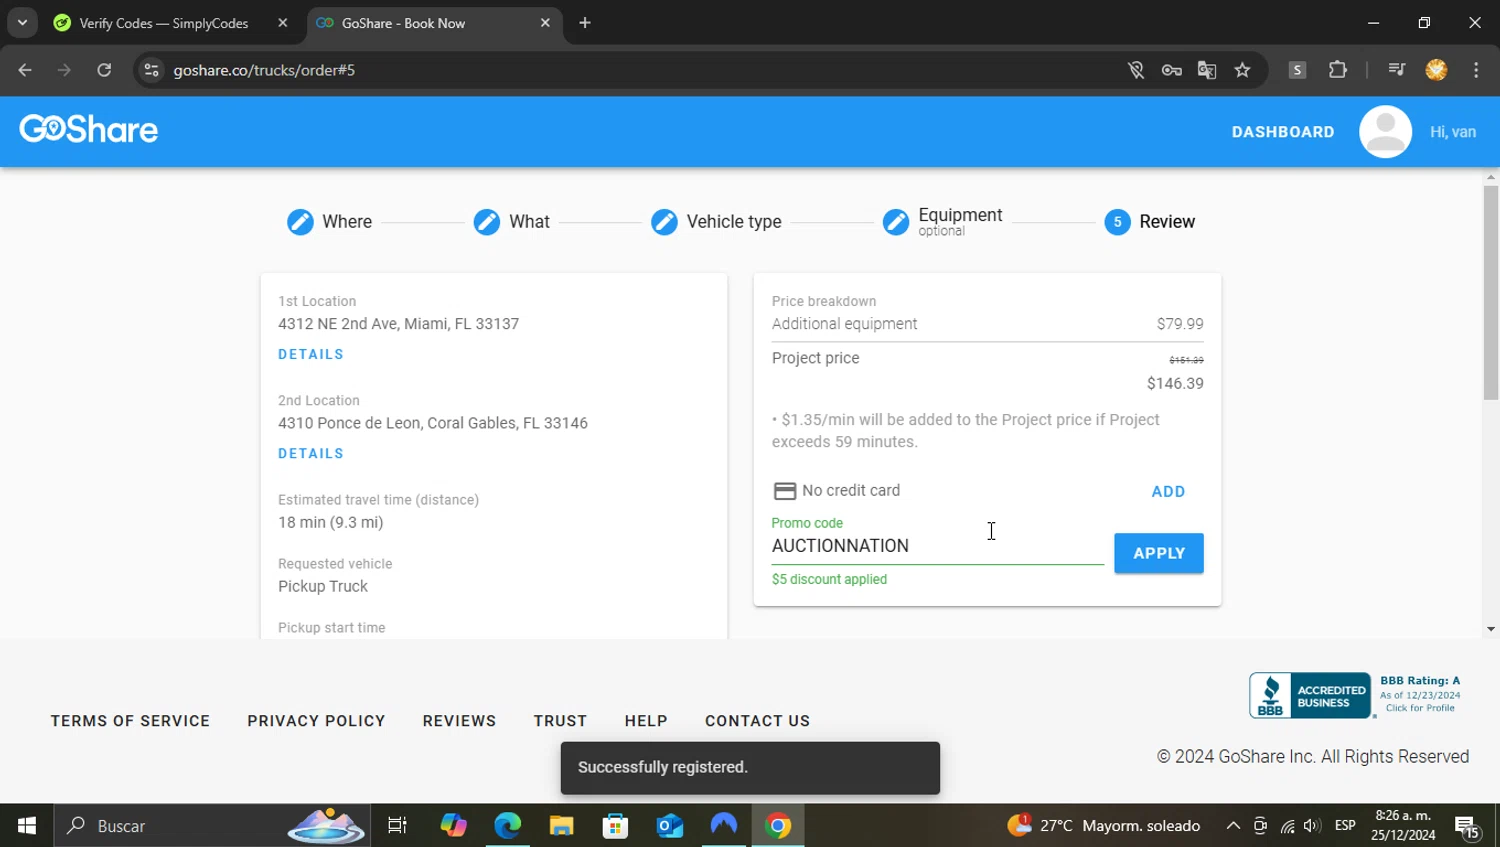
Task: Open the SimplyCodes extension icon
Action: [1297, 70]
